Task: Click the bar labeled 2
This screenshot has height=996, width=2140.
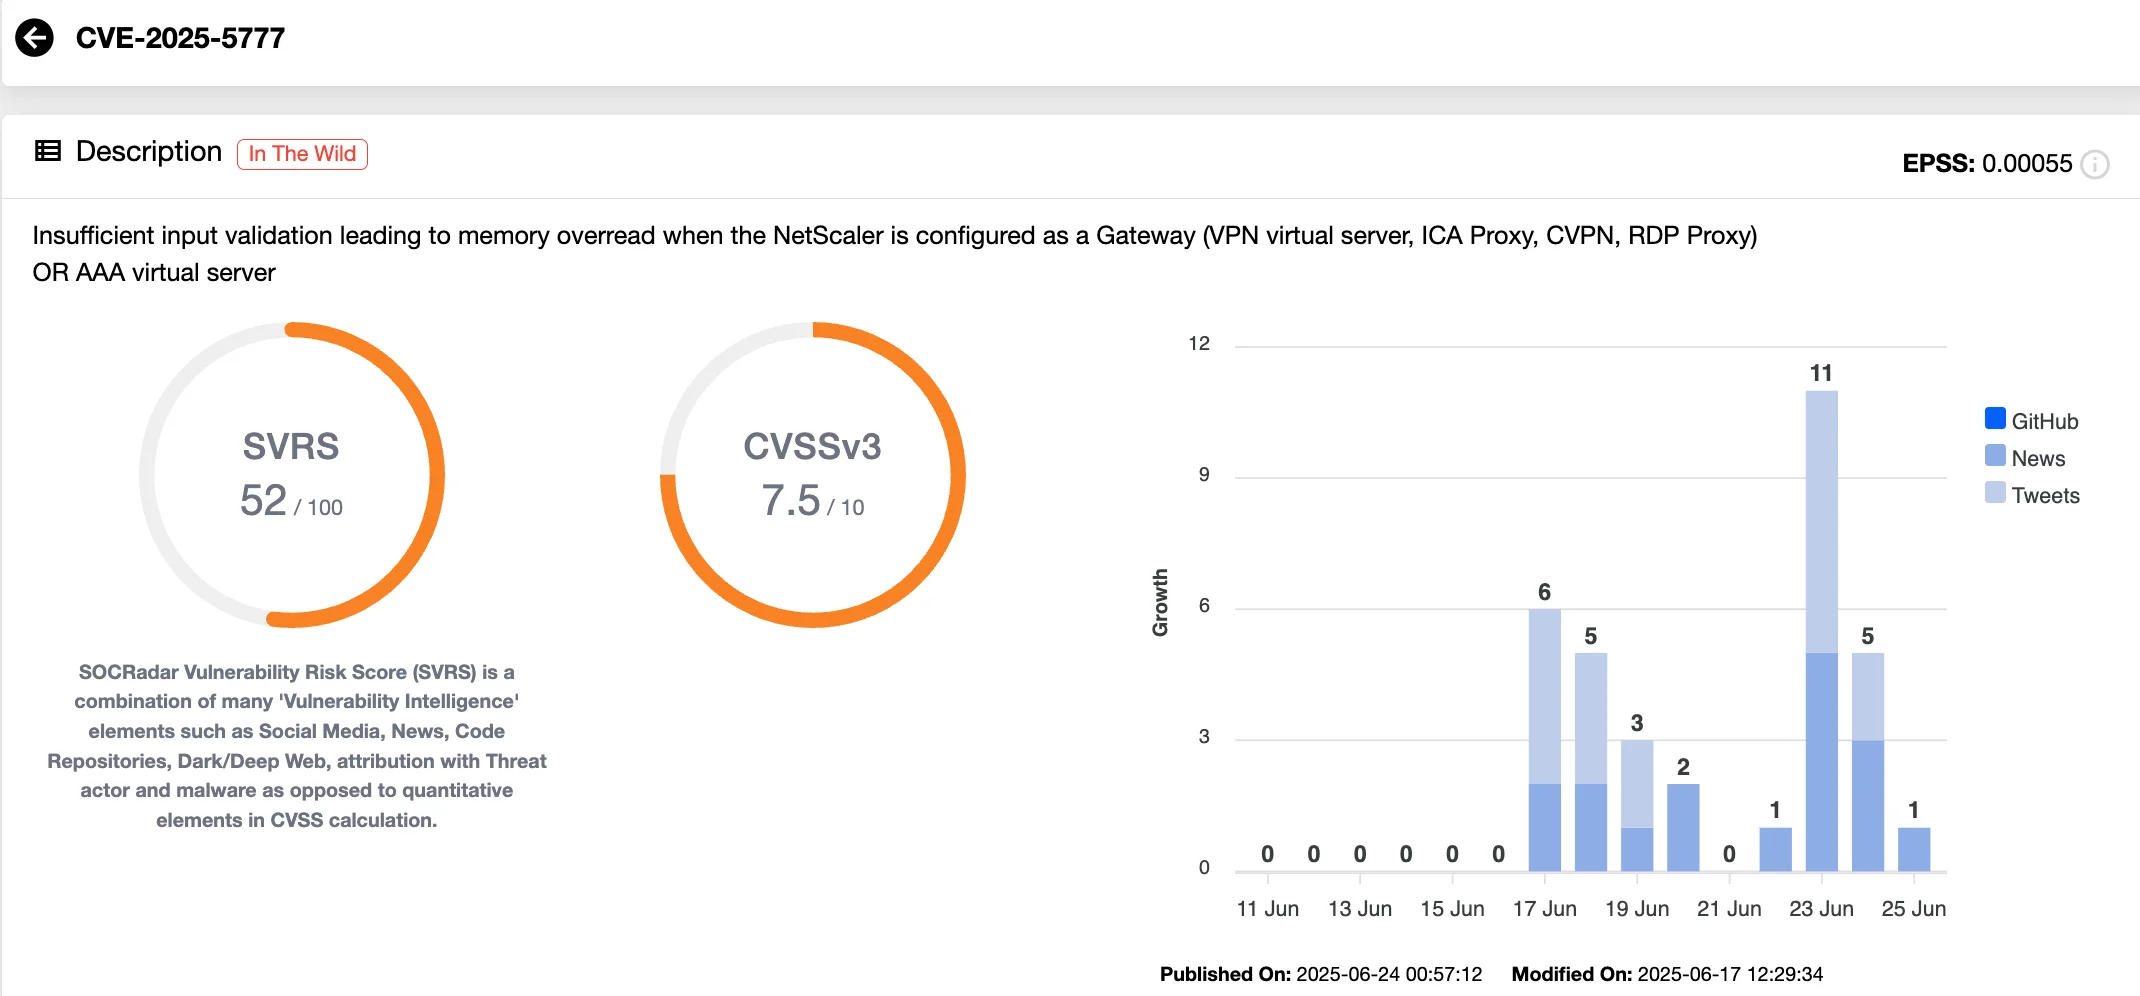Action: [1683, 828]
